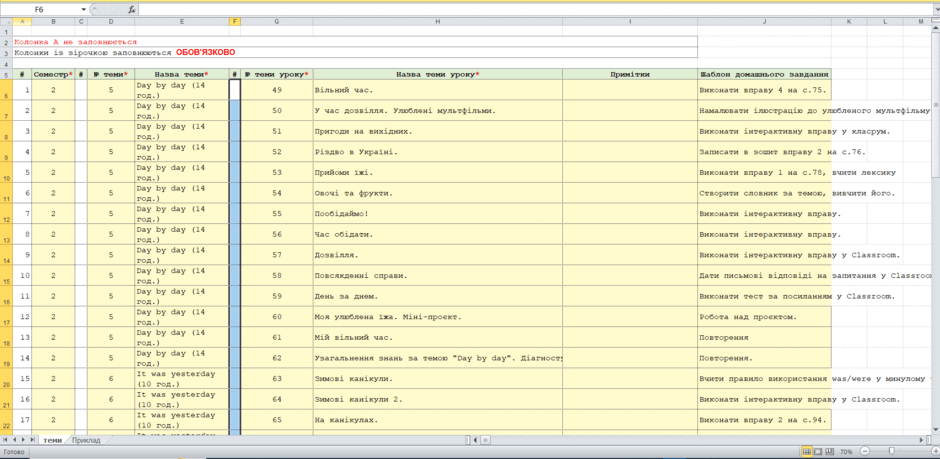Viewport: 940px width, 459px height.
Task: Click horizontal scrollbar left arrow
Action: [x=475, y=440]
